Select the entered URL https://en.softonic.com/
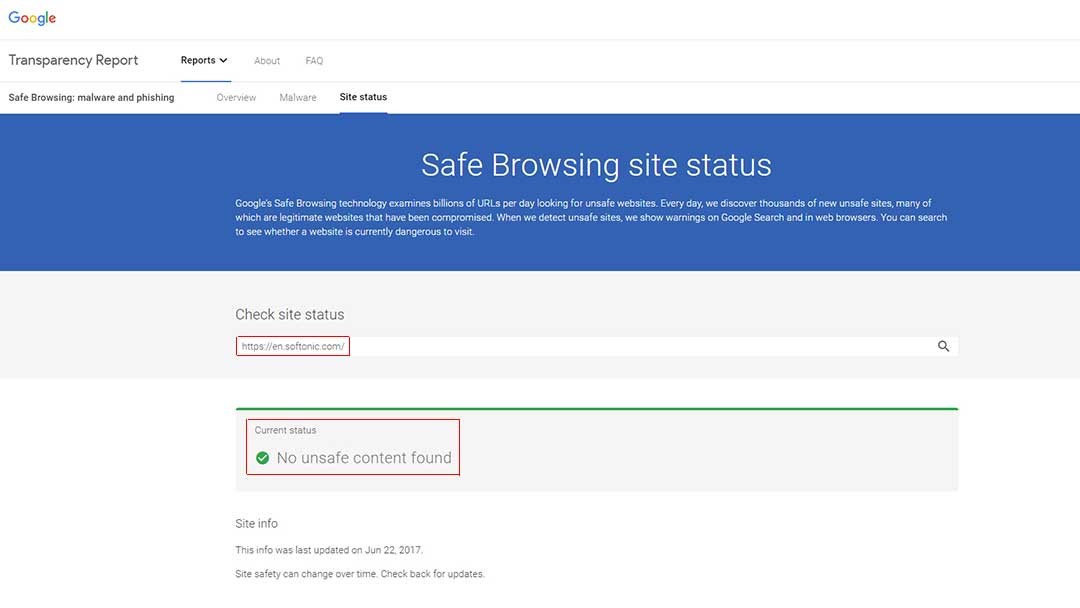Screen dimensions: 1080x608 292,346
